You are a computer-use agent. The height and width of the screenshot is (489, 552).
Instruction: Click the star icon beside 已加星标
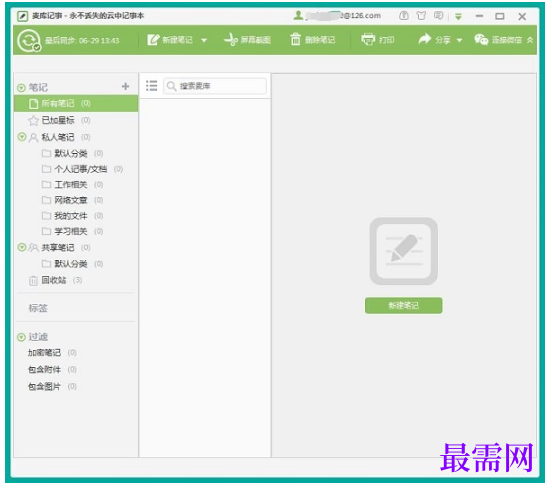pyautogui.click(x=33, y=121)
